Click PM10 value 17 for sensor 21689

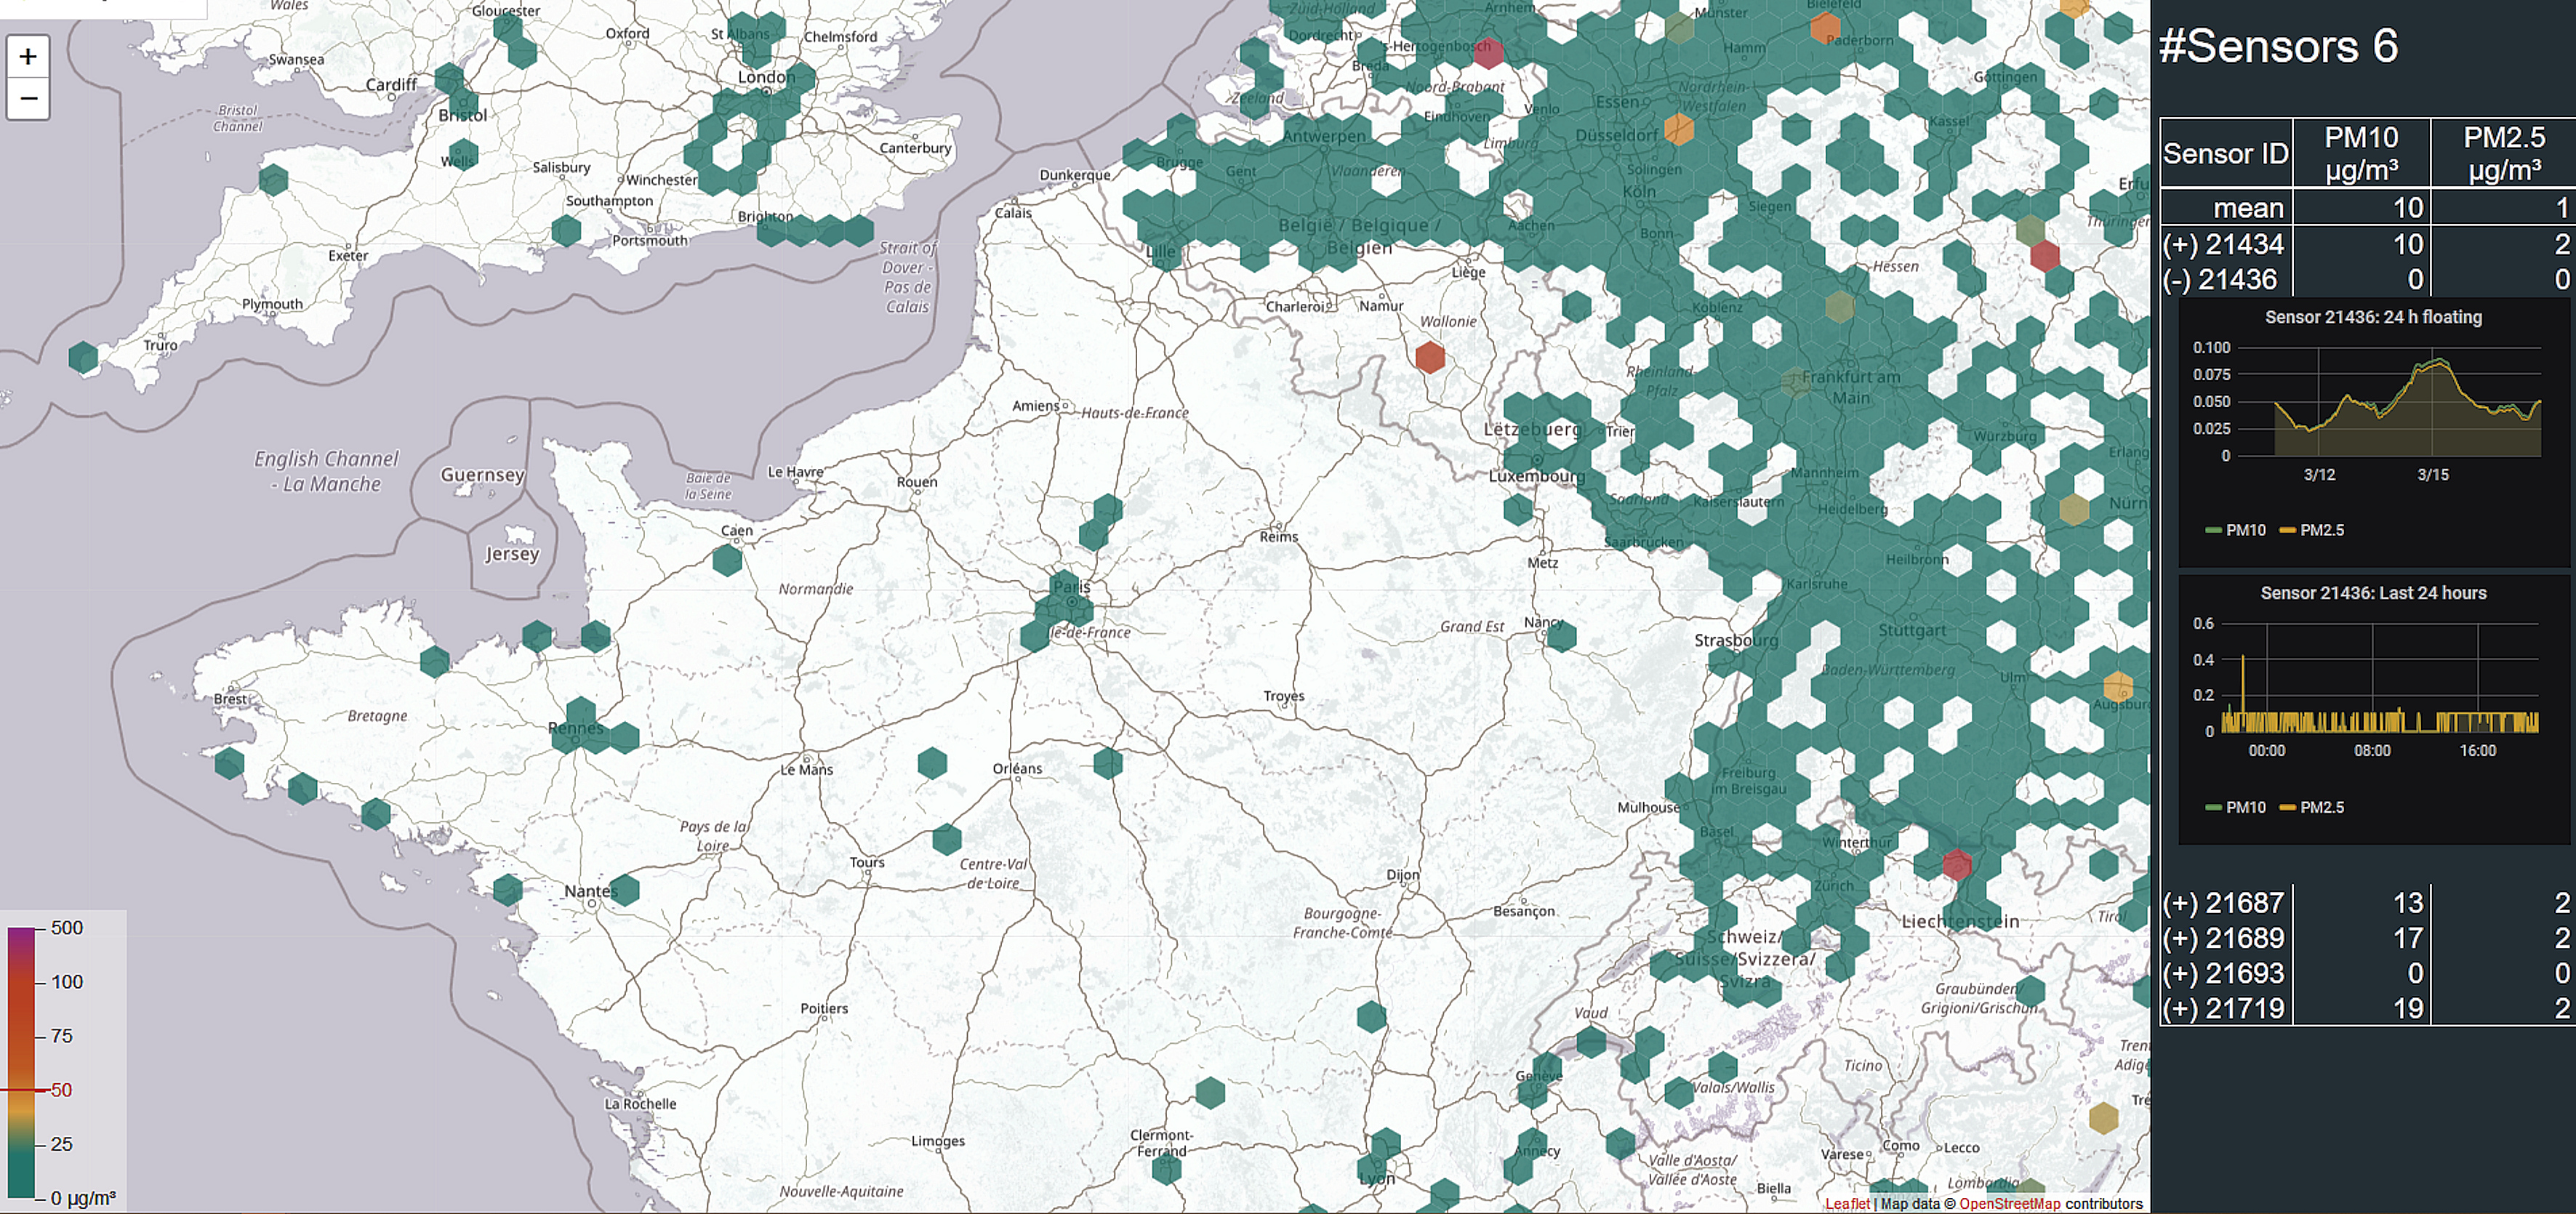click(2408, 938)
